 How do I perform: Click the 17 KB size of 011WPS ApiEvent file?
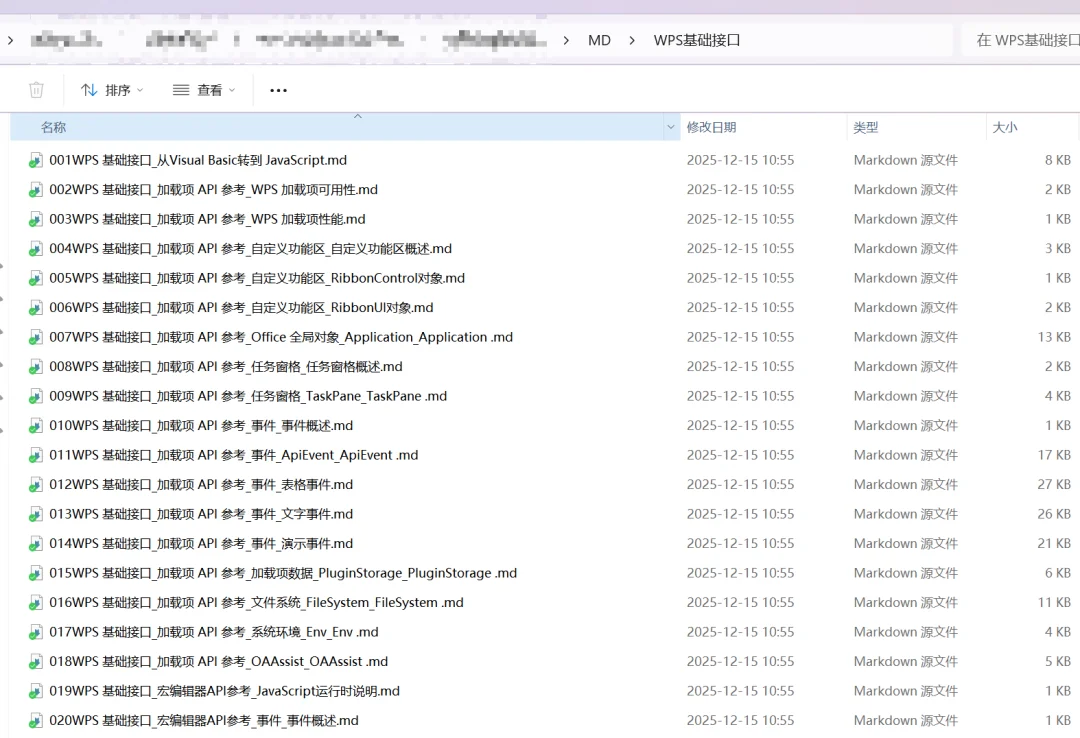[1054, 455]
